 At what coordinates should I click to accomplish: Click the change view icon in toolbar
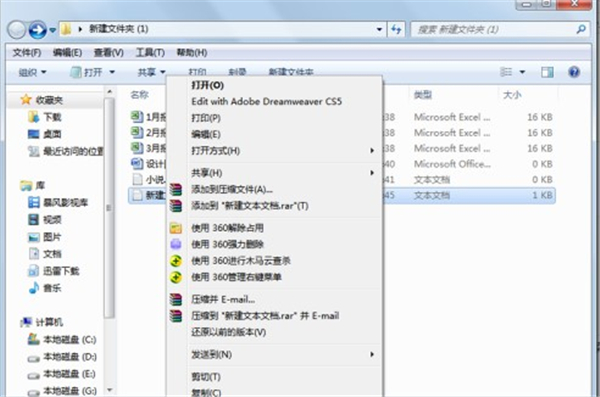pyautogui.click(x=506, y=72)
